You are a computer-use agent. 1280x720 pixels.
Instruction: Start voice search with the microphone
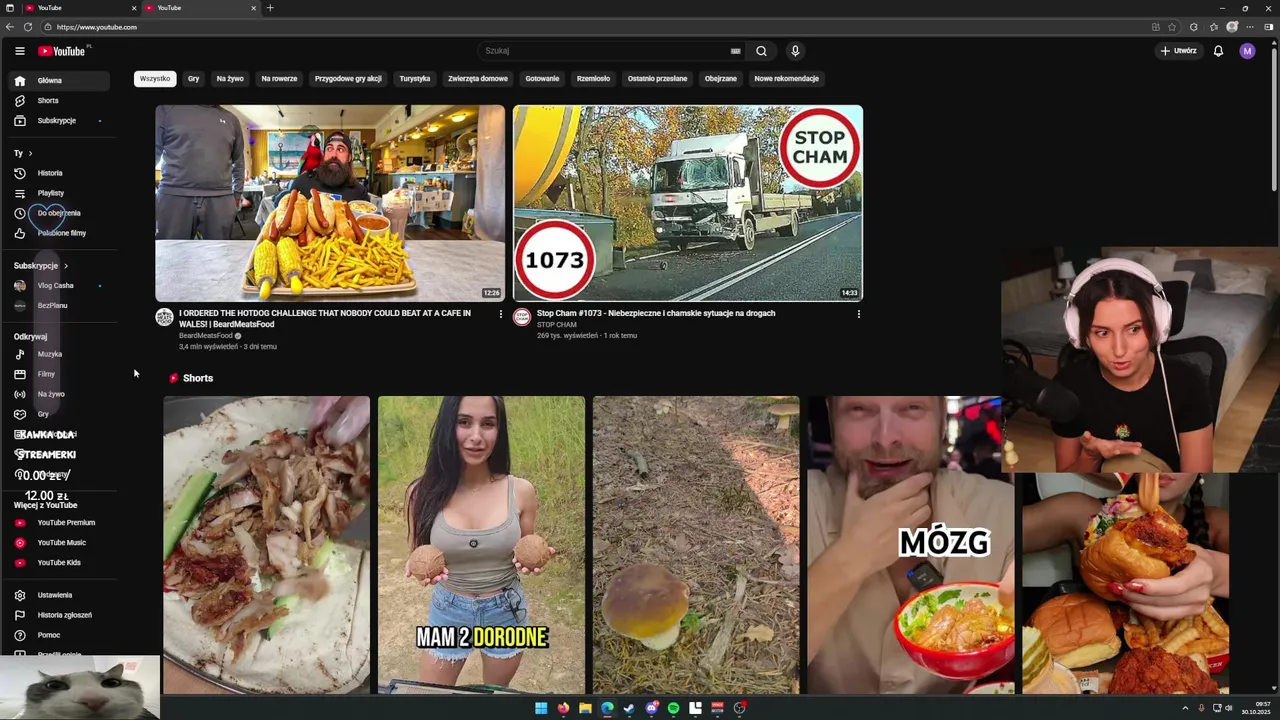(795, 51)
